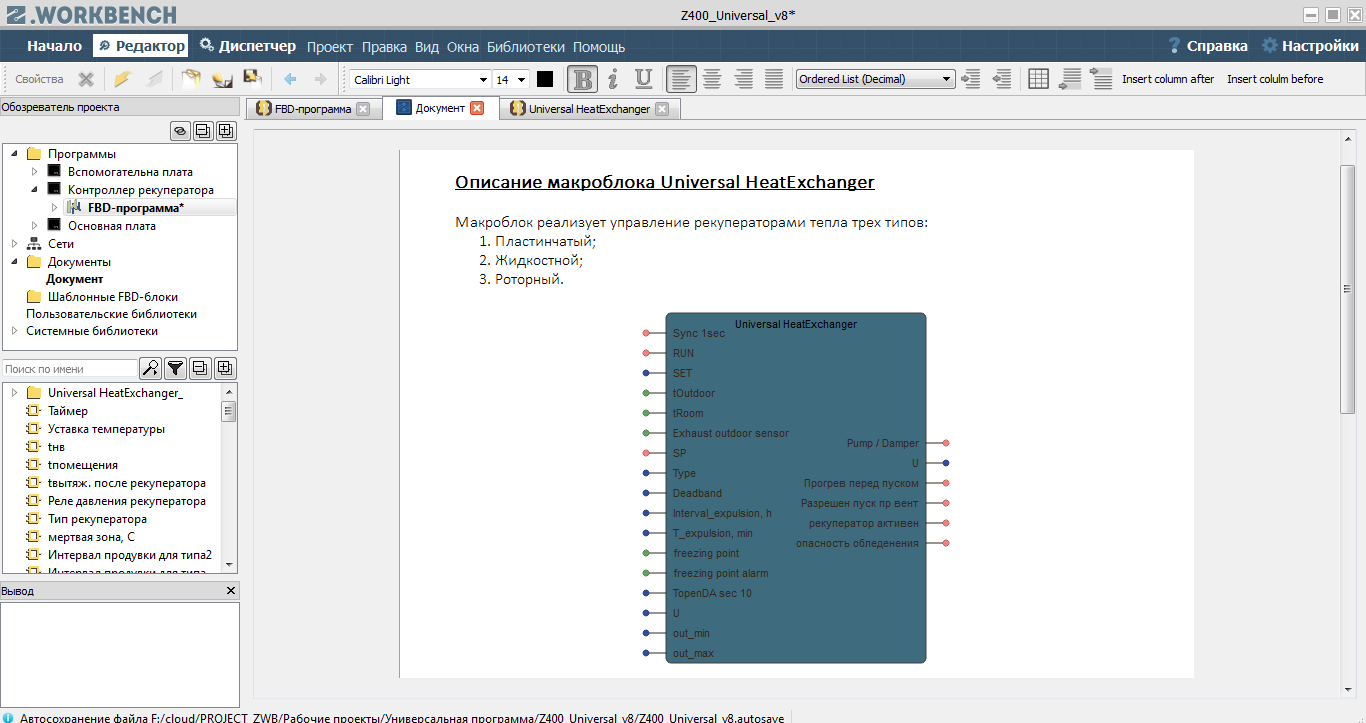Open the Библиотеки menu
The width and height of the screenshot is (1366, 723).
point(526,46)
